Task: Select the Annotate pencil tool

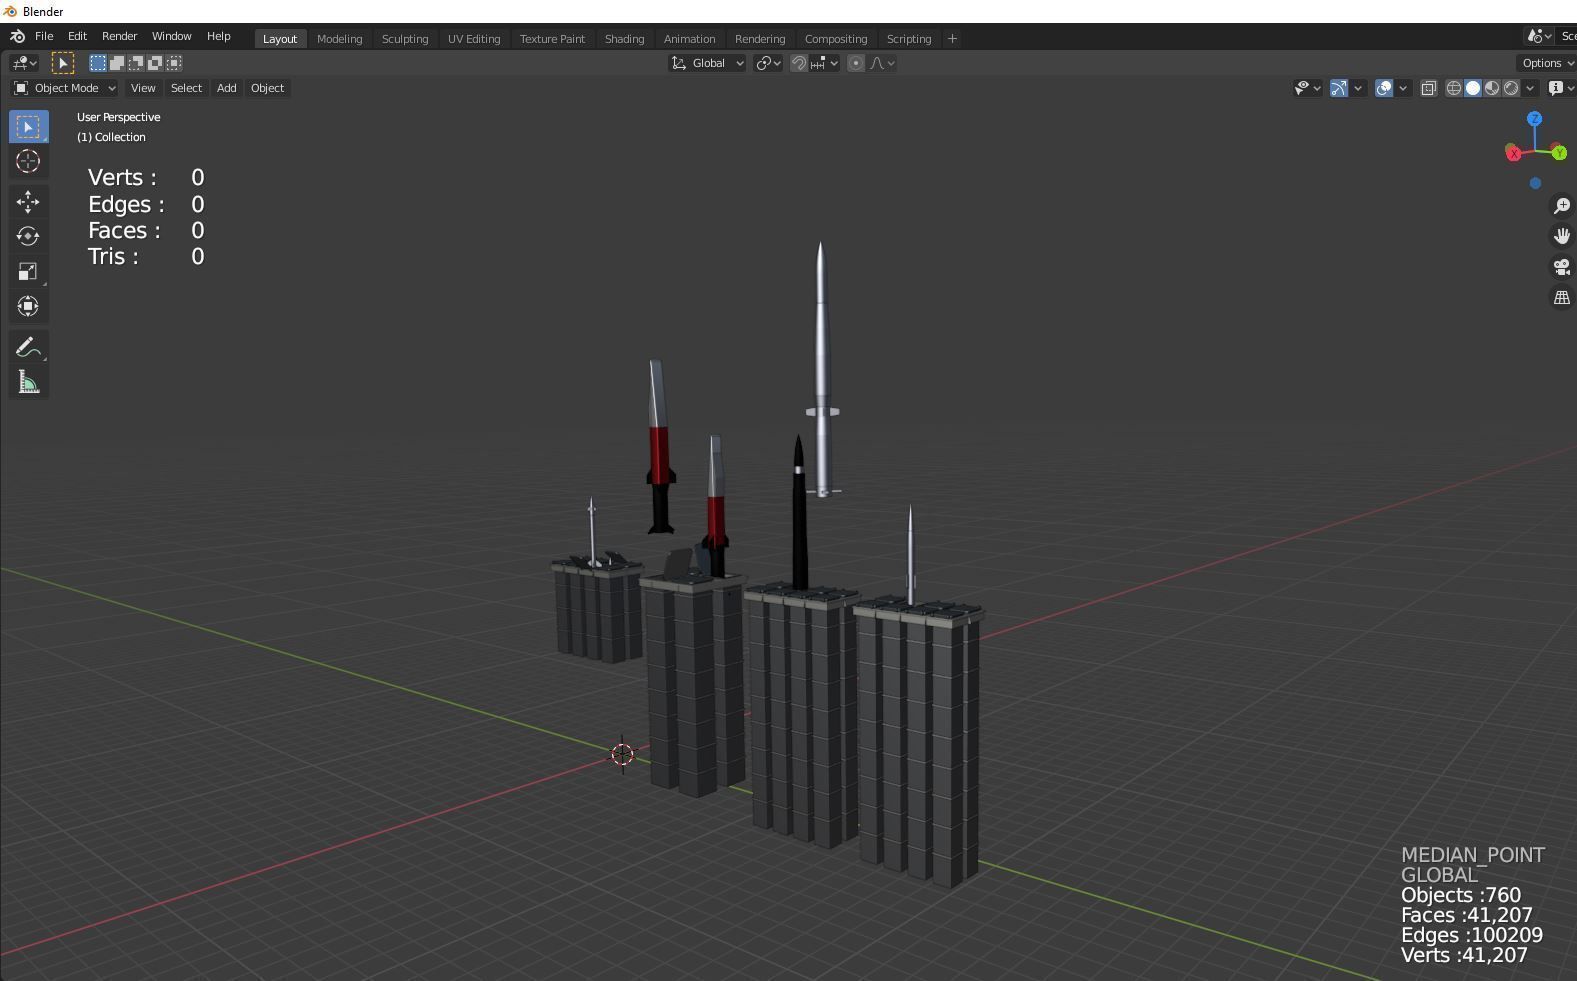Action: (x=28, y=348)
